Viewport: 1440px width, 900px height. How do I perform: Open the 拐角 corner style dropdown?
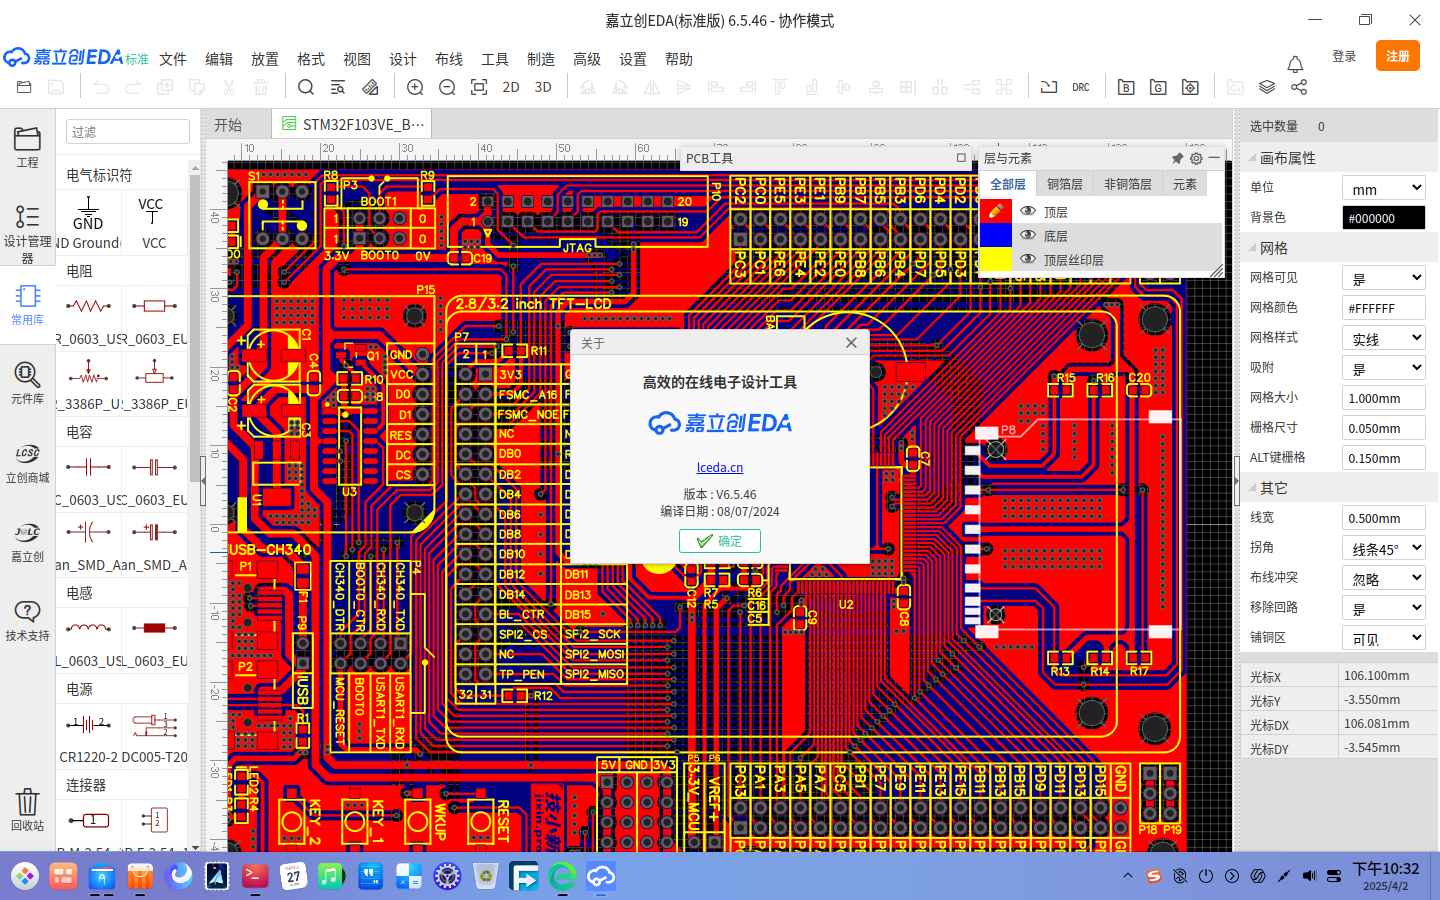coord(1384,548)
